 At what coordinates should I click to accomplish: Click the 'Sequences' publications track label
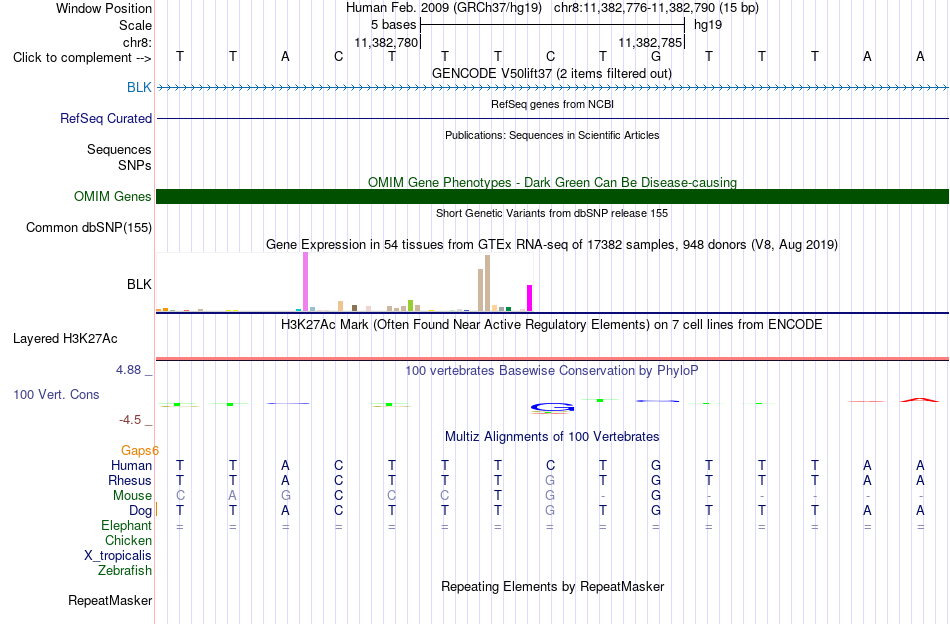point(119,149)
